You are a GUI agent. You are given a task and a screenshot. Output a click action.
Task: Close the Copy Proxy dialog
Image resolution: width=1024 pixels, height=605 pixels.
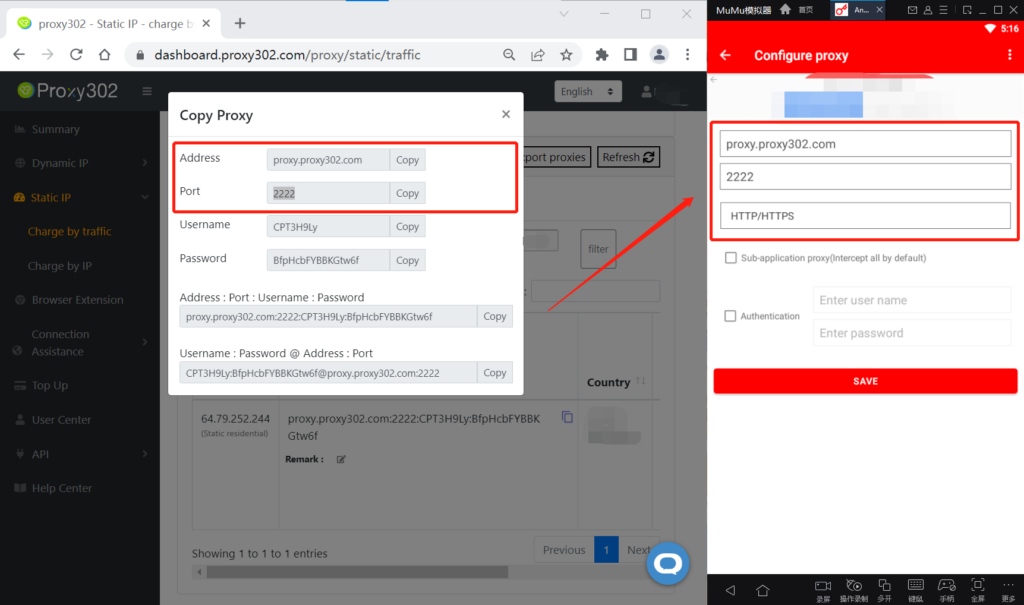pyautogui.click(x=506, y=114)
